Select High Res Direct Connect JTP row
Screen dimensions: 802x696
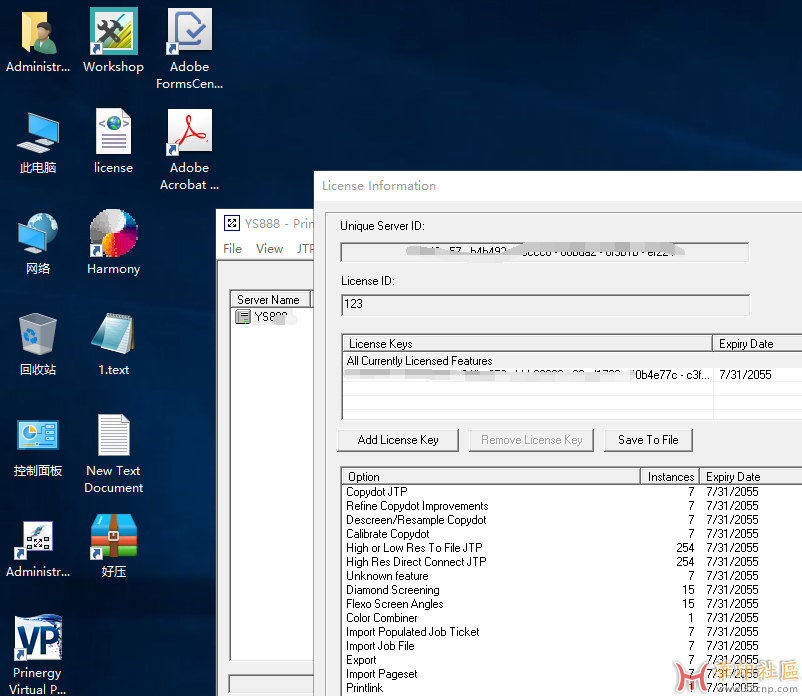pos(572,562)
